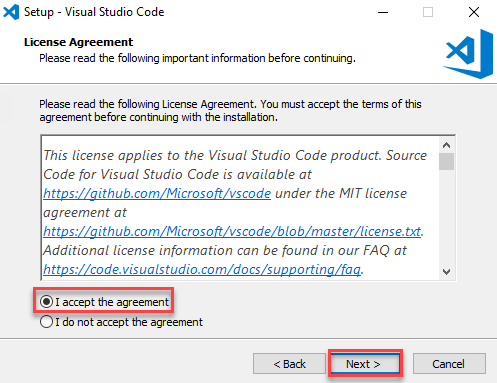Minimize the Setup window

click(383, 13)
